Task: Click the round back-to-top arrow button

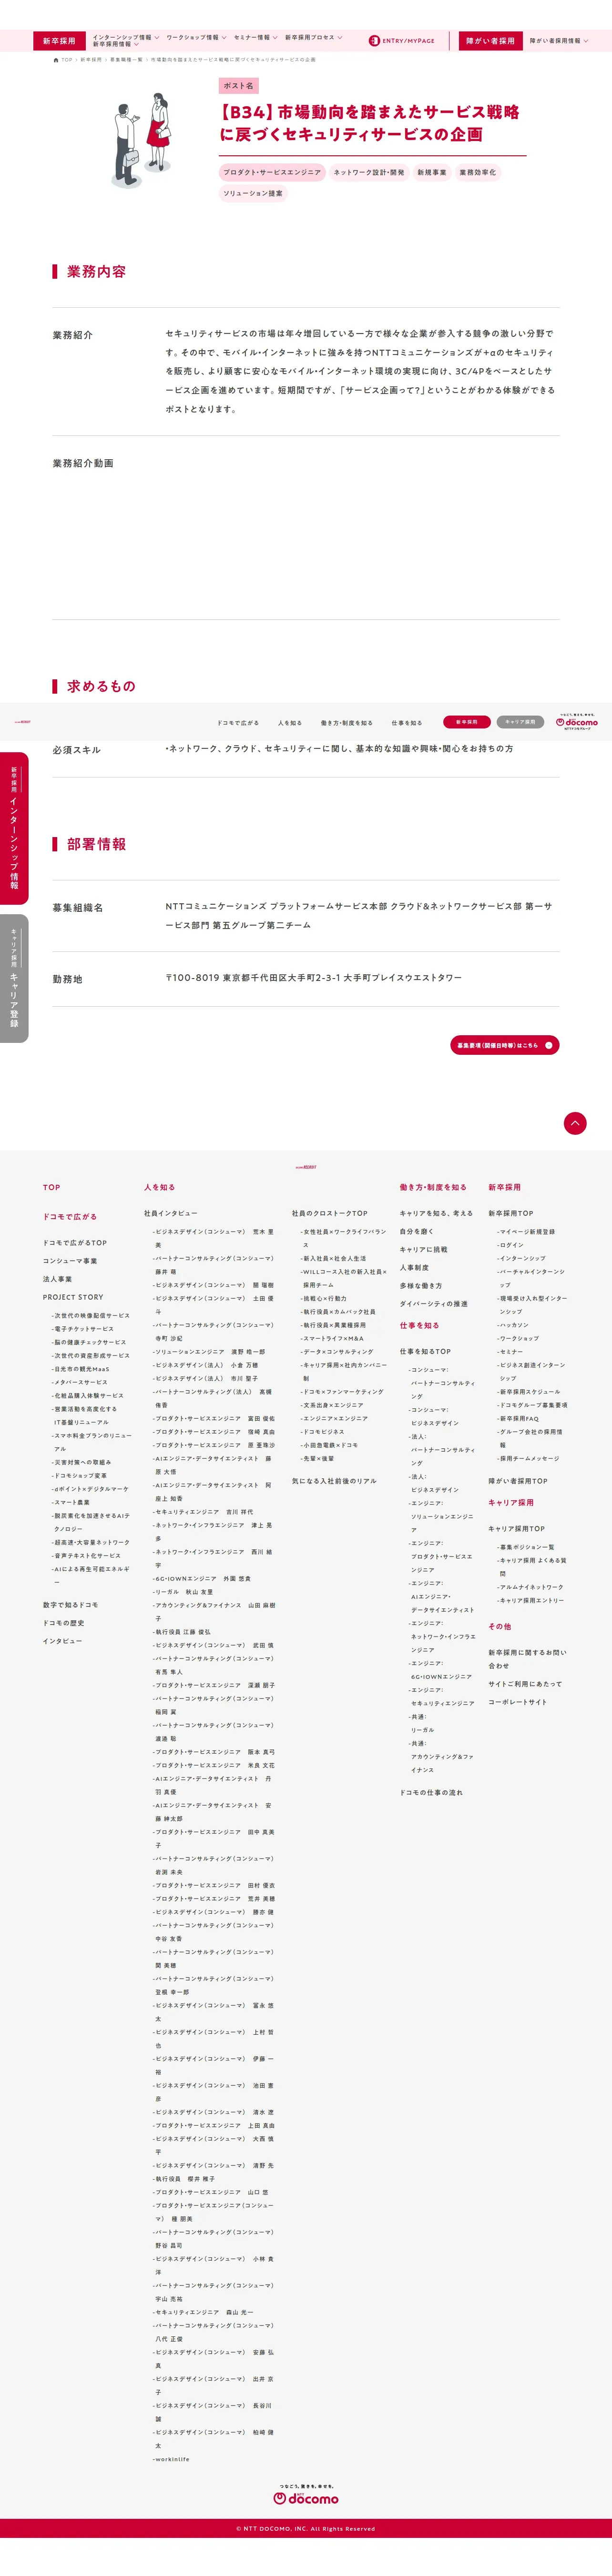Action: pyautogui.click(x=575, y=1123)
